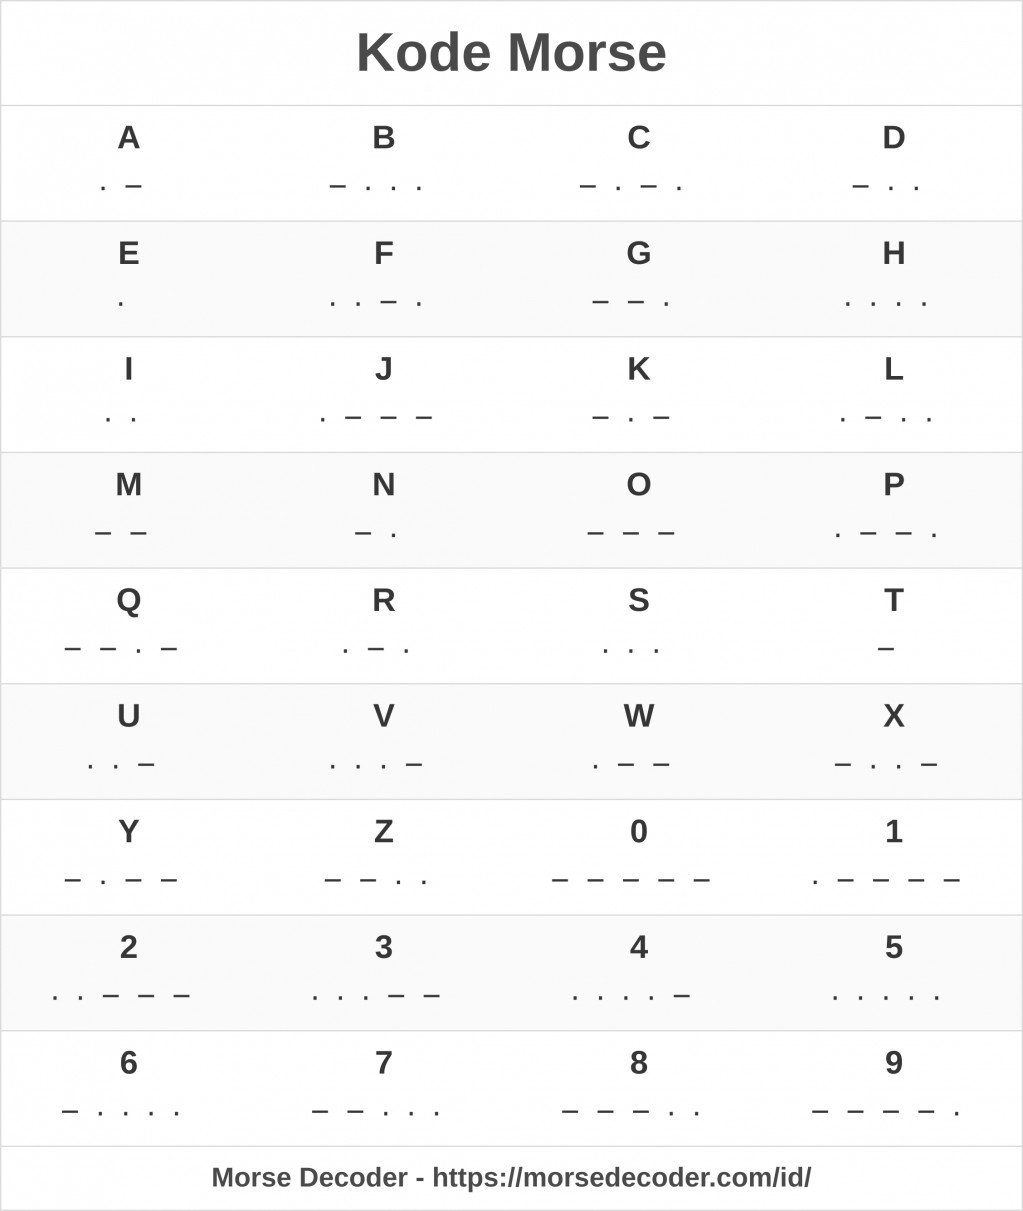Click the four dots under letter H

point(886,302)
